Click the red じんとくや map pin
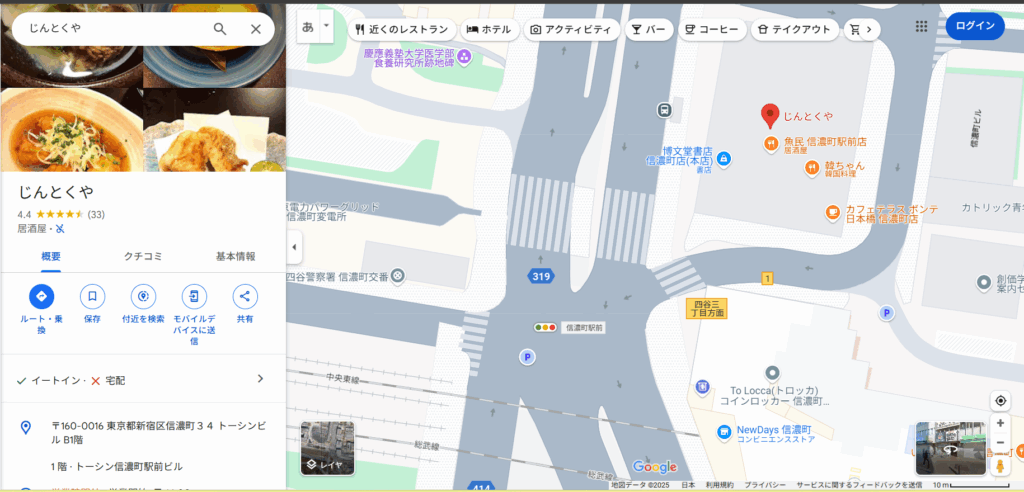 (x=771, y=116)
